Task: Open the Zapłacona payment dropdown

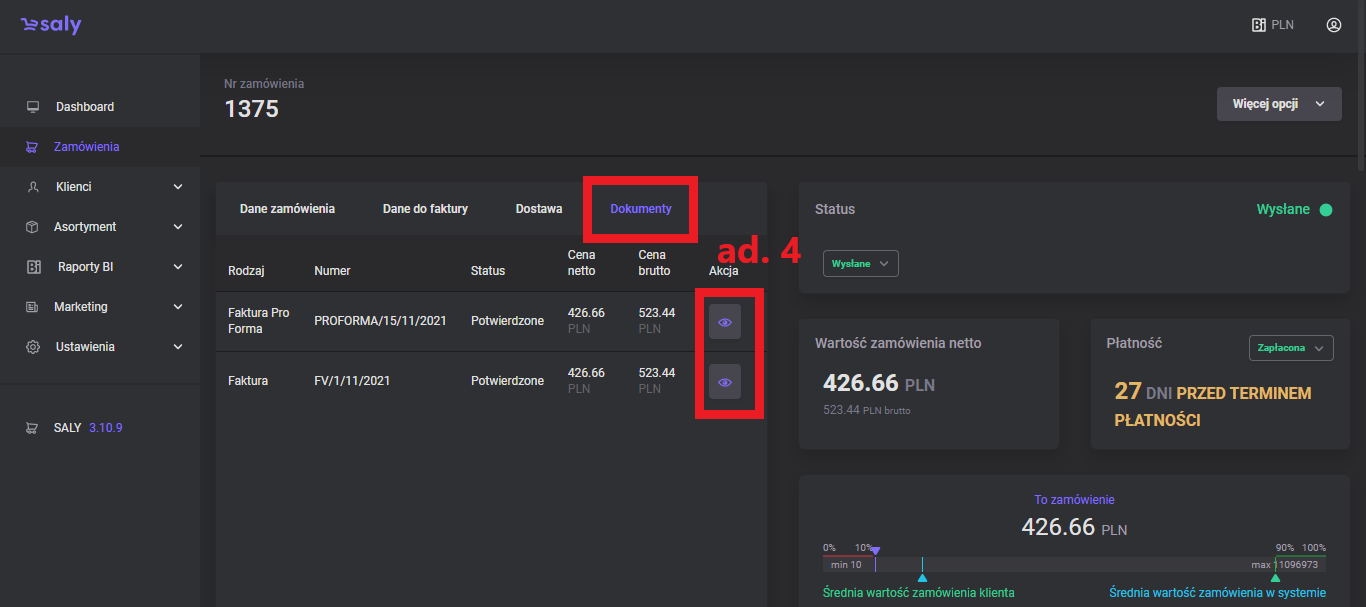Action: (x=1290, y=348)
